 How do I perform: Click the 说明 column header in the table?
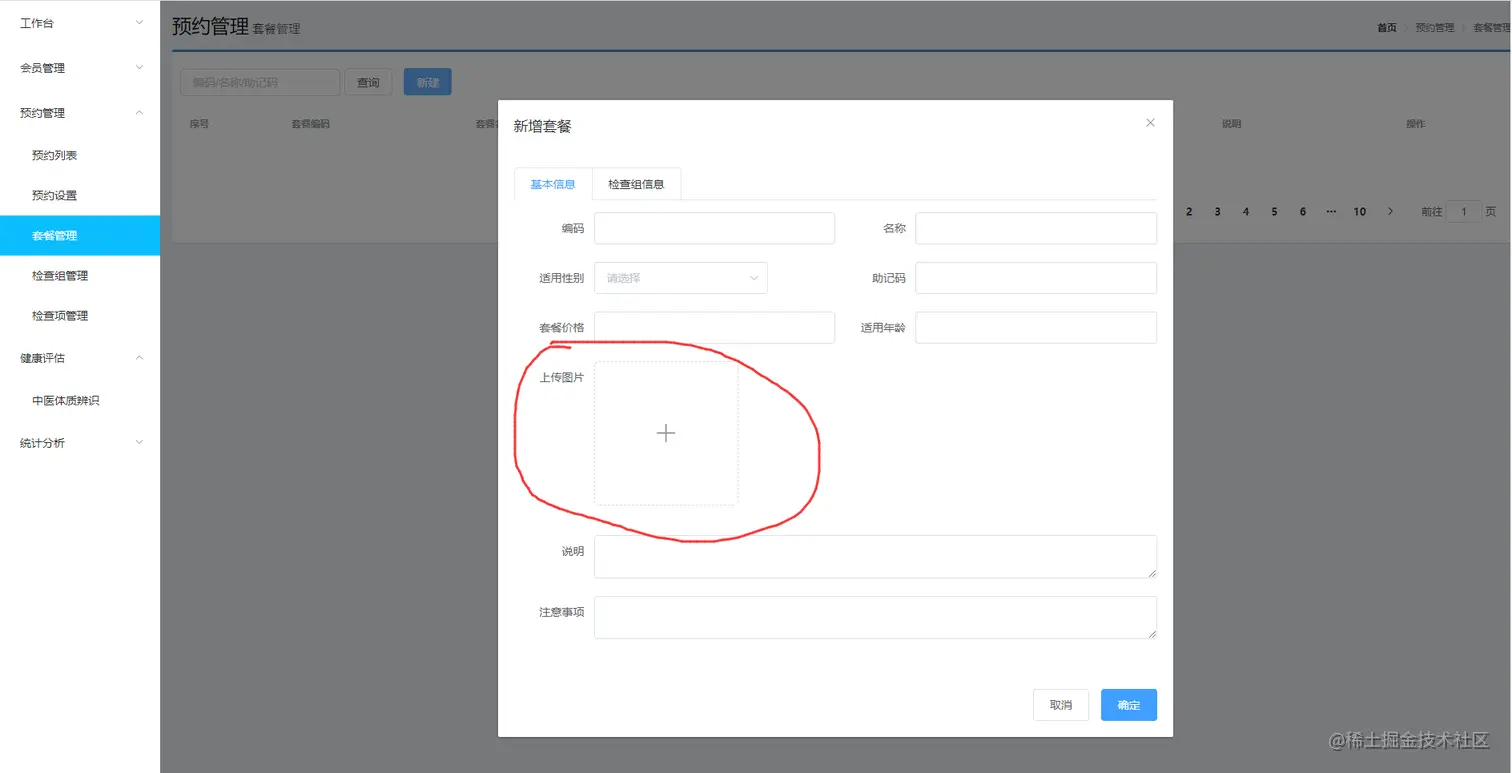click(x=1231, y=124)
